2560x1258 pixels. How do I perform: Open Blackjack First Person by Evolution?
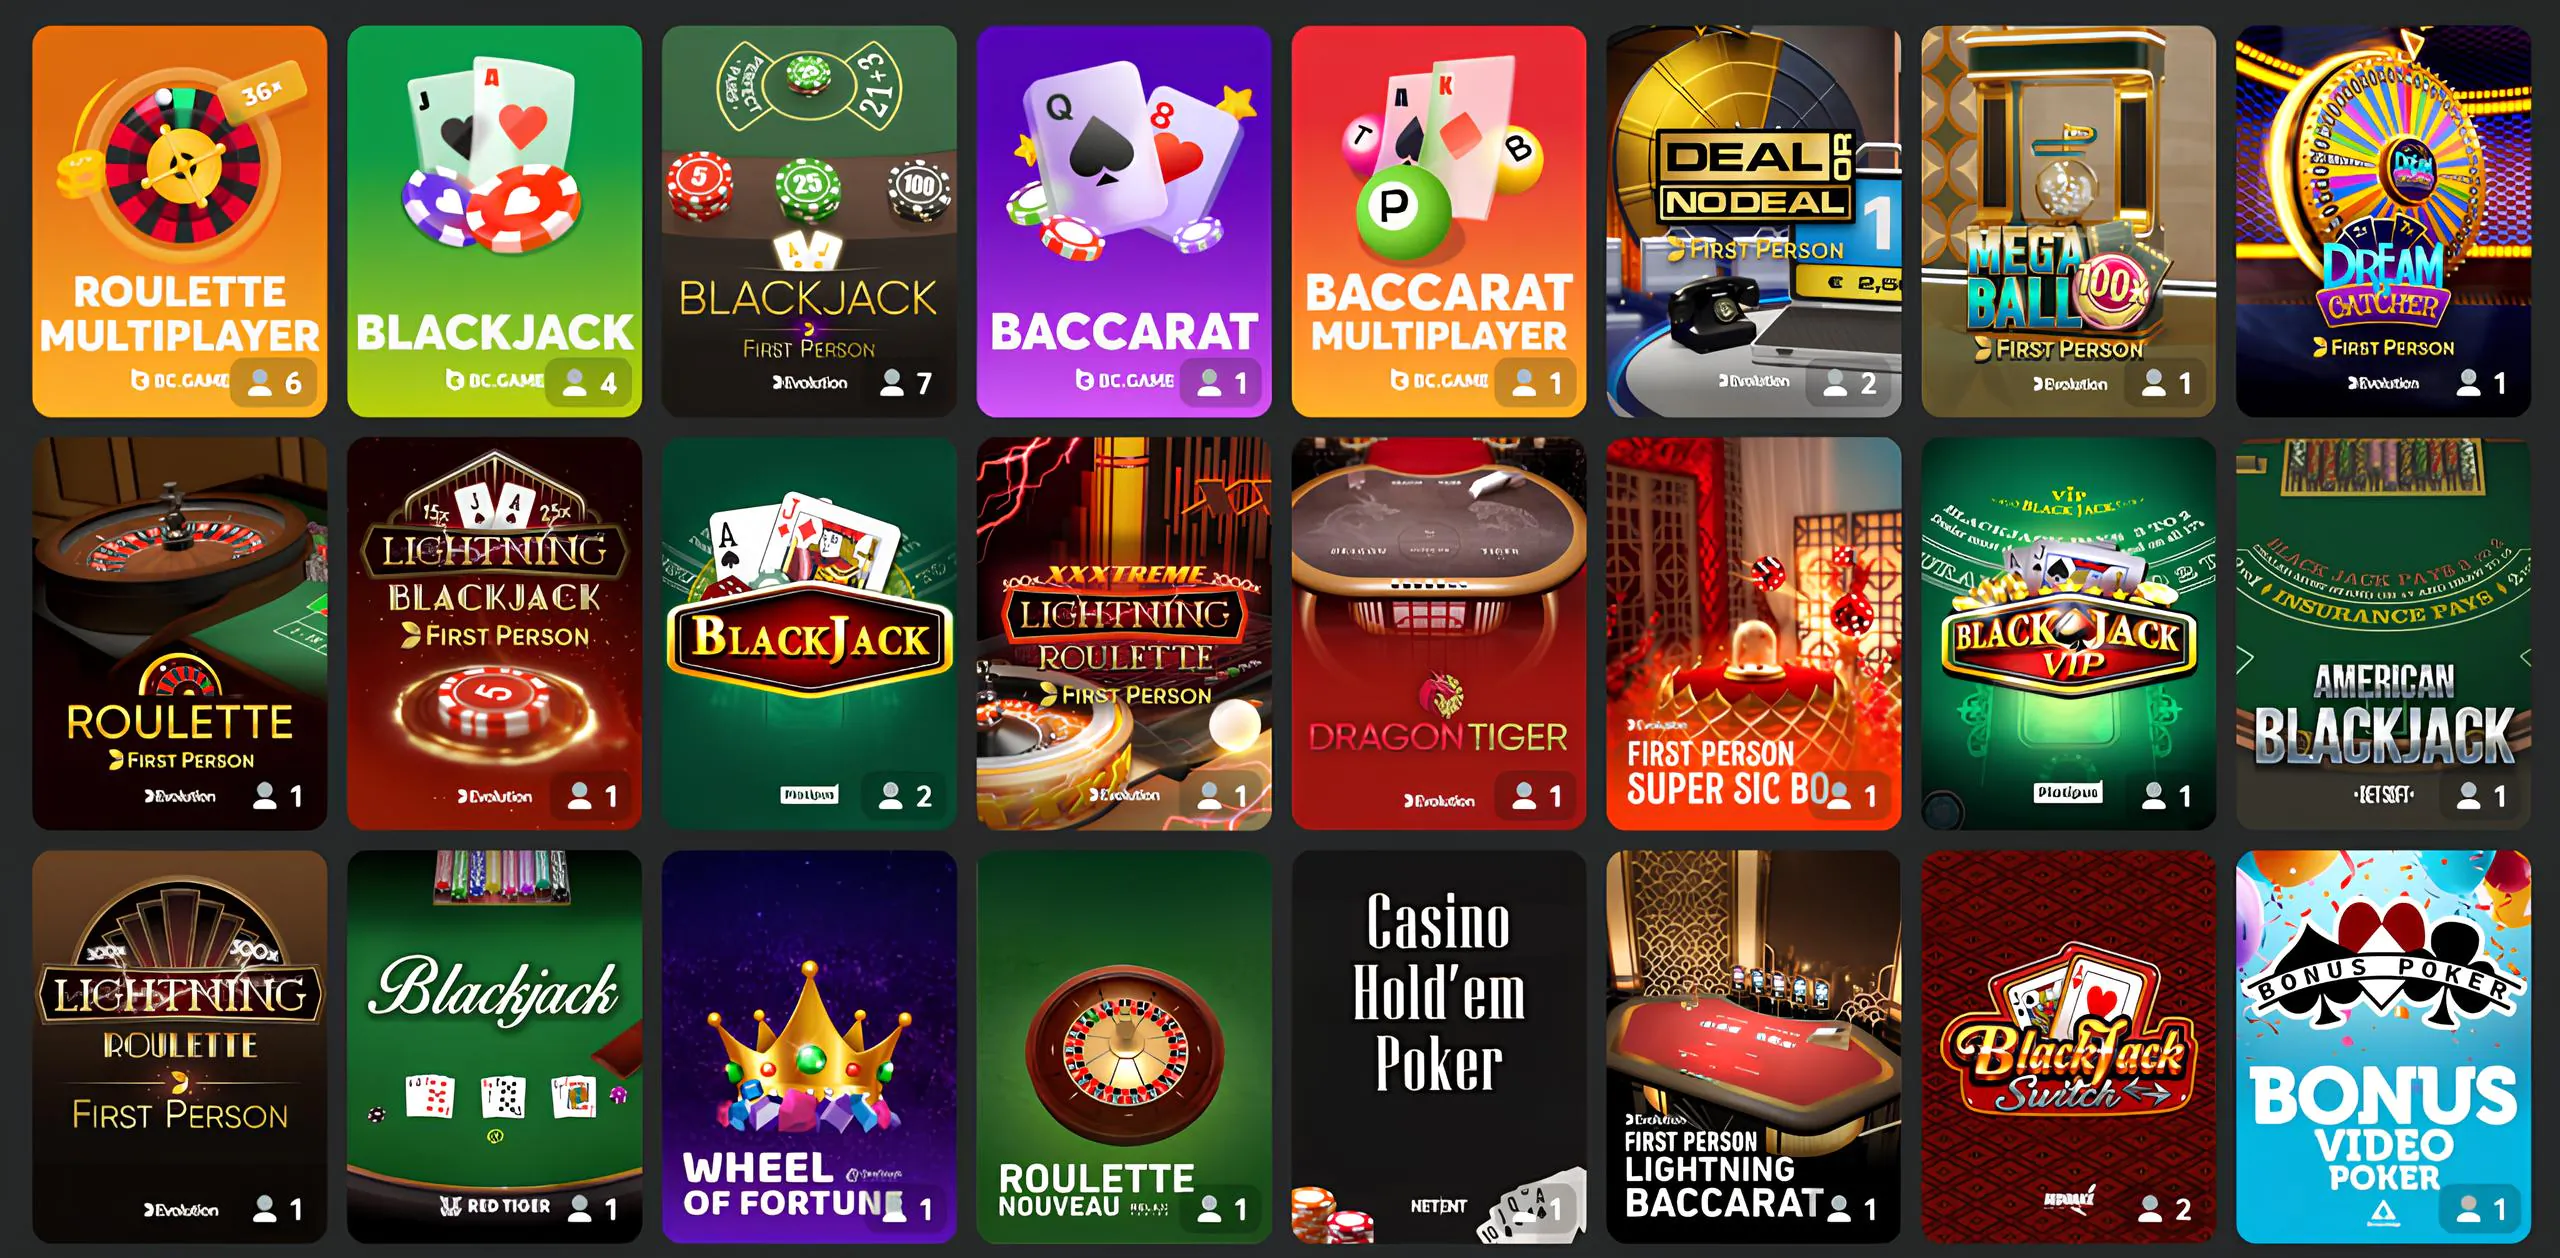(809, 221)
